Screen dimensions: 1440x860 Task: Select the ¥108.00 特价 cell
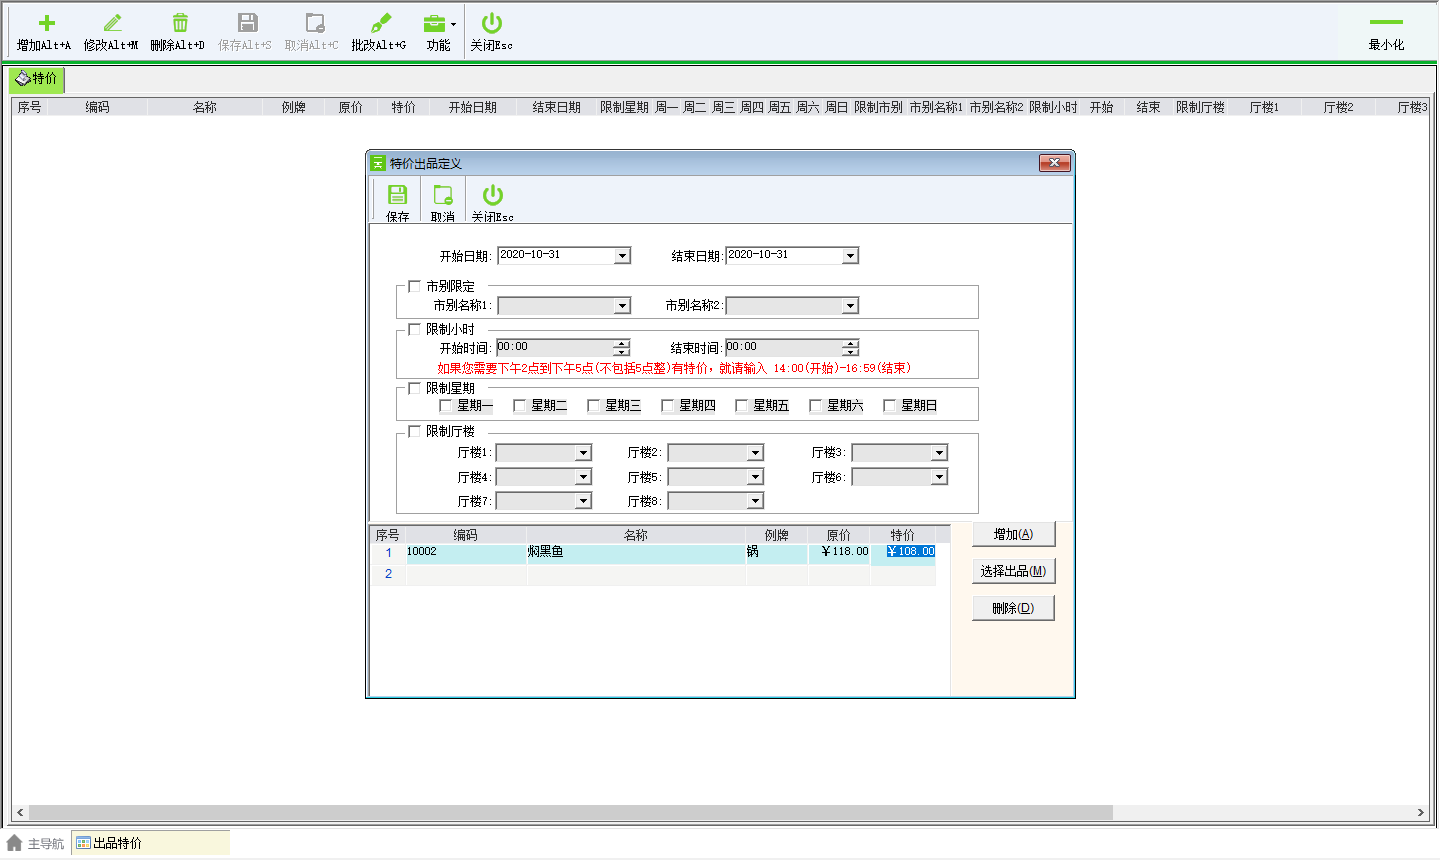pos(903,552)
